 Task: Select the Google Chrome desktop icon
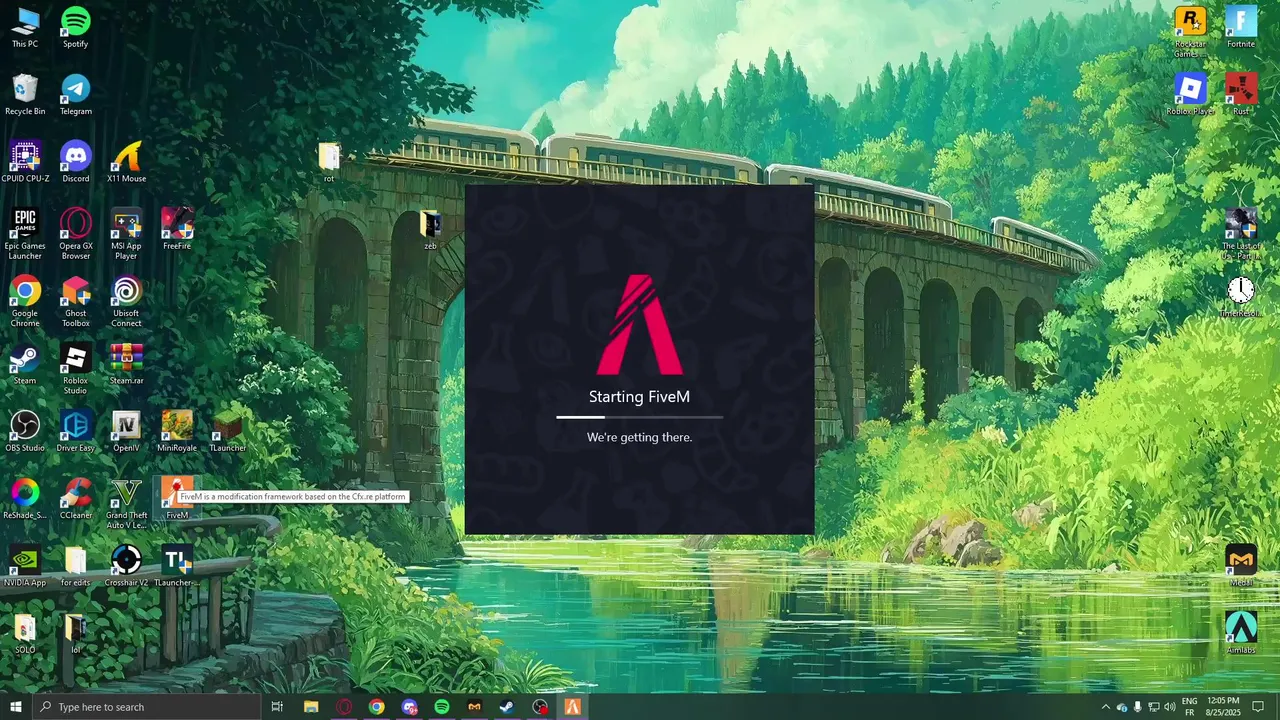pos(25,302)
